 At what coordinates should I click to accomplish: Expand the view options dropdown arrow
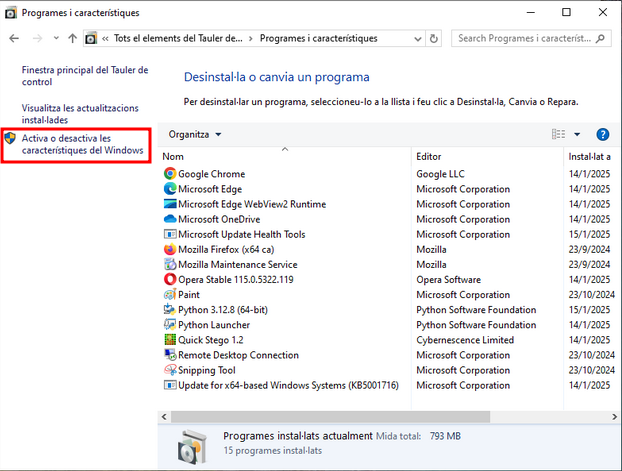coord(577,134)
